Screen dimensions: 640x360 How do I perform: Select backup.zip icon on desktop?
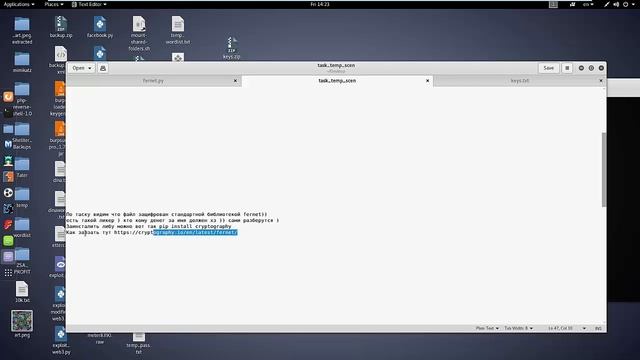[x=61, y=27]
